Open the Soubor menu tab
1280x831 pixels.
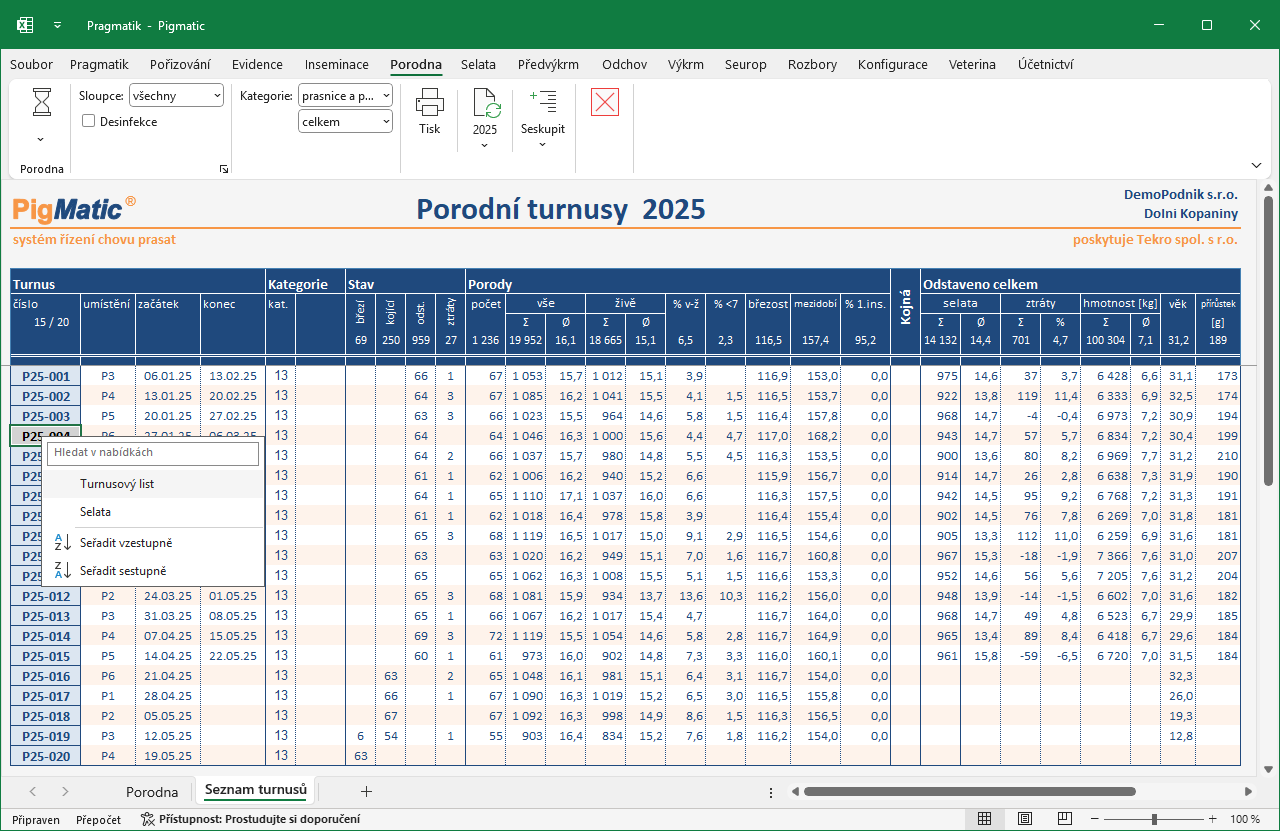point(32,65)
